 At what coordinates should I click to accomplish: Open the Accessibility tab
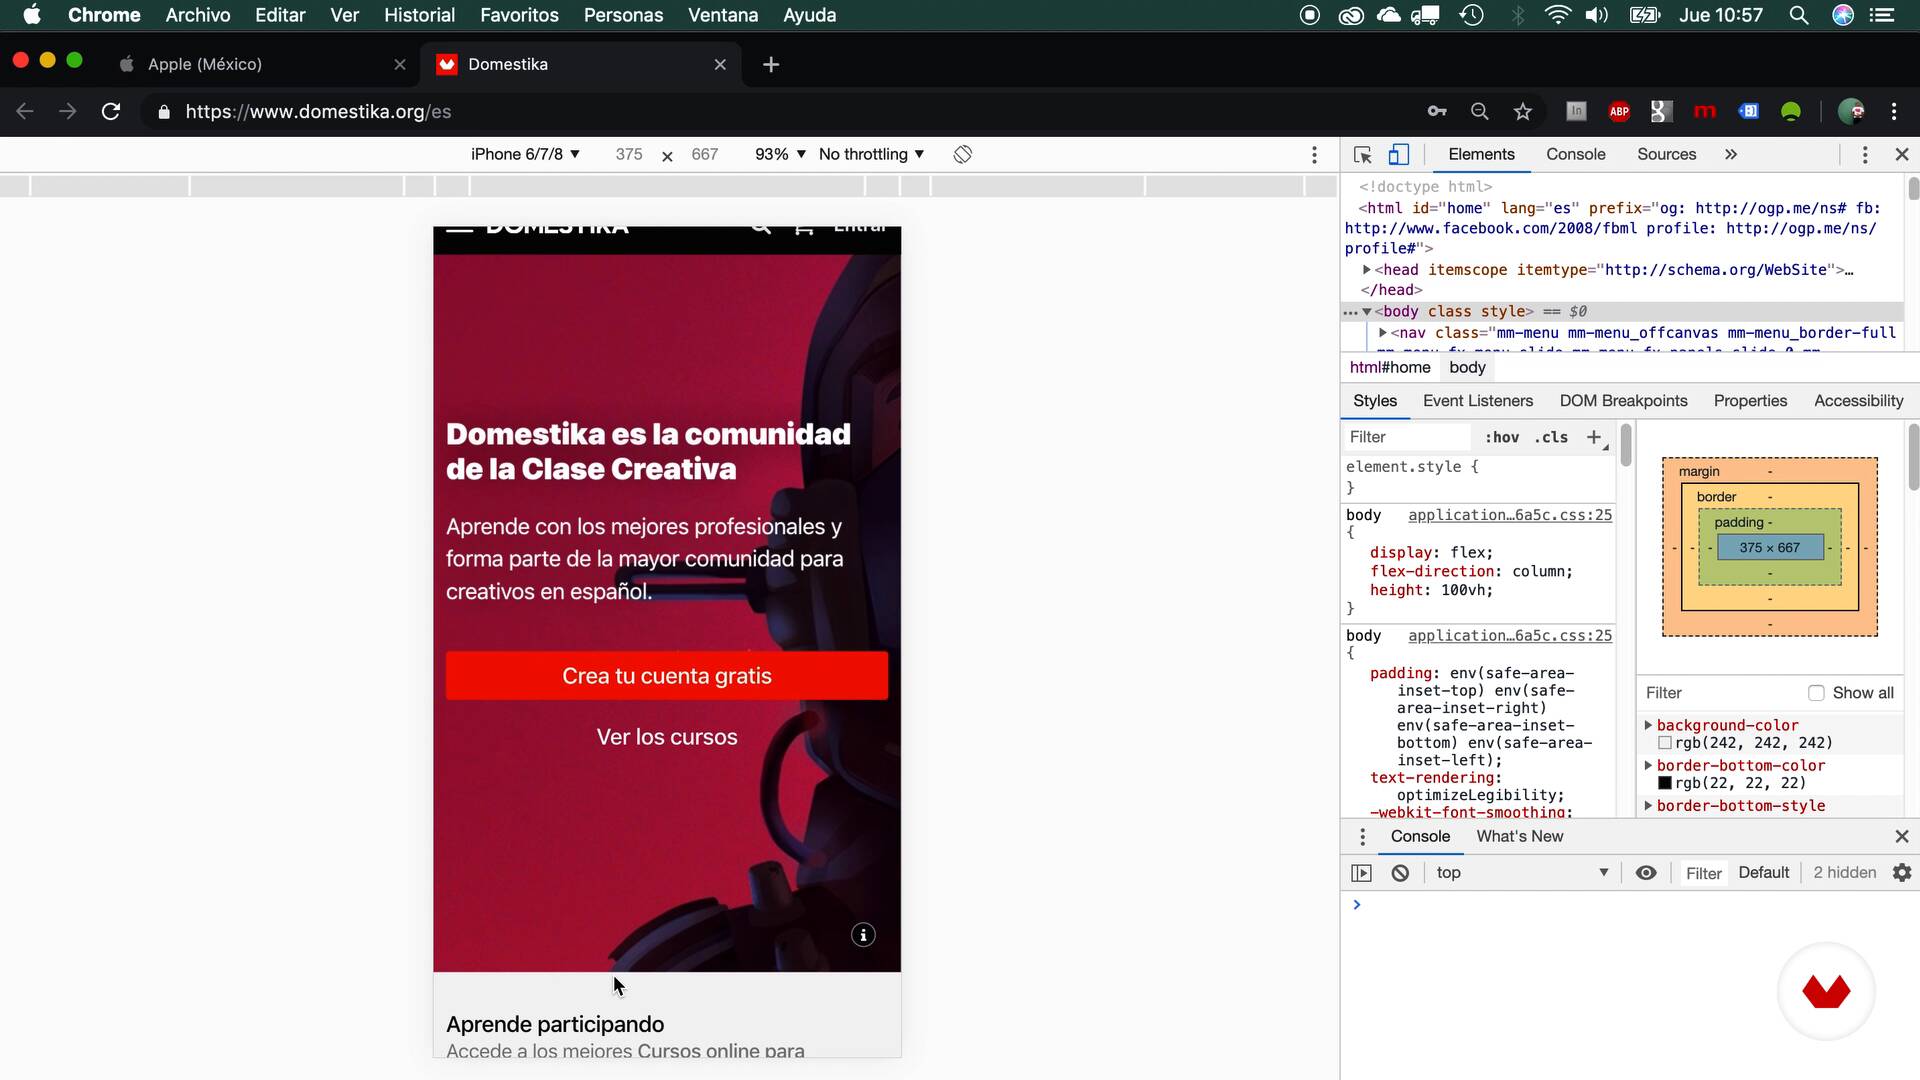1858,401
